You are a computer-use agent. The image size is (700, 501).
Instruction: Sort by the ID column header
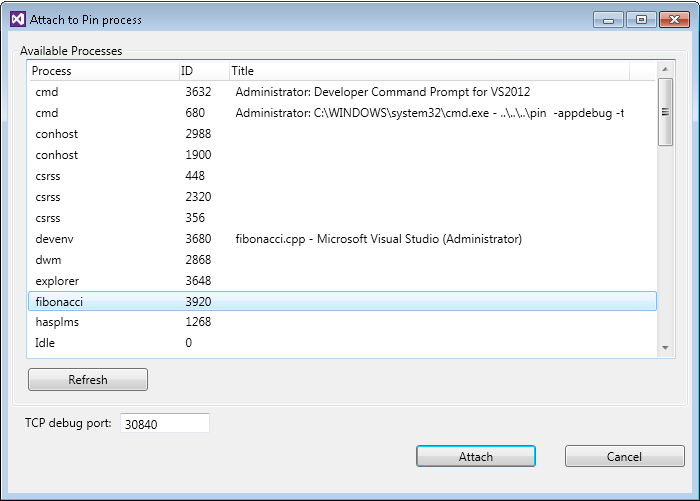[x=204, y=71]
